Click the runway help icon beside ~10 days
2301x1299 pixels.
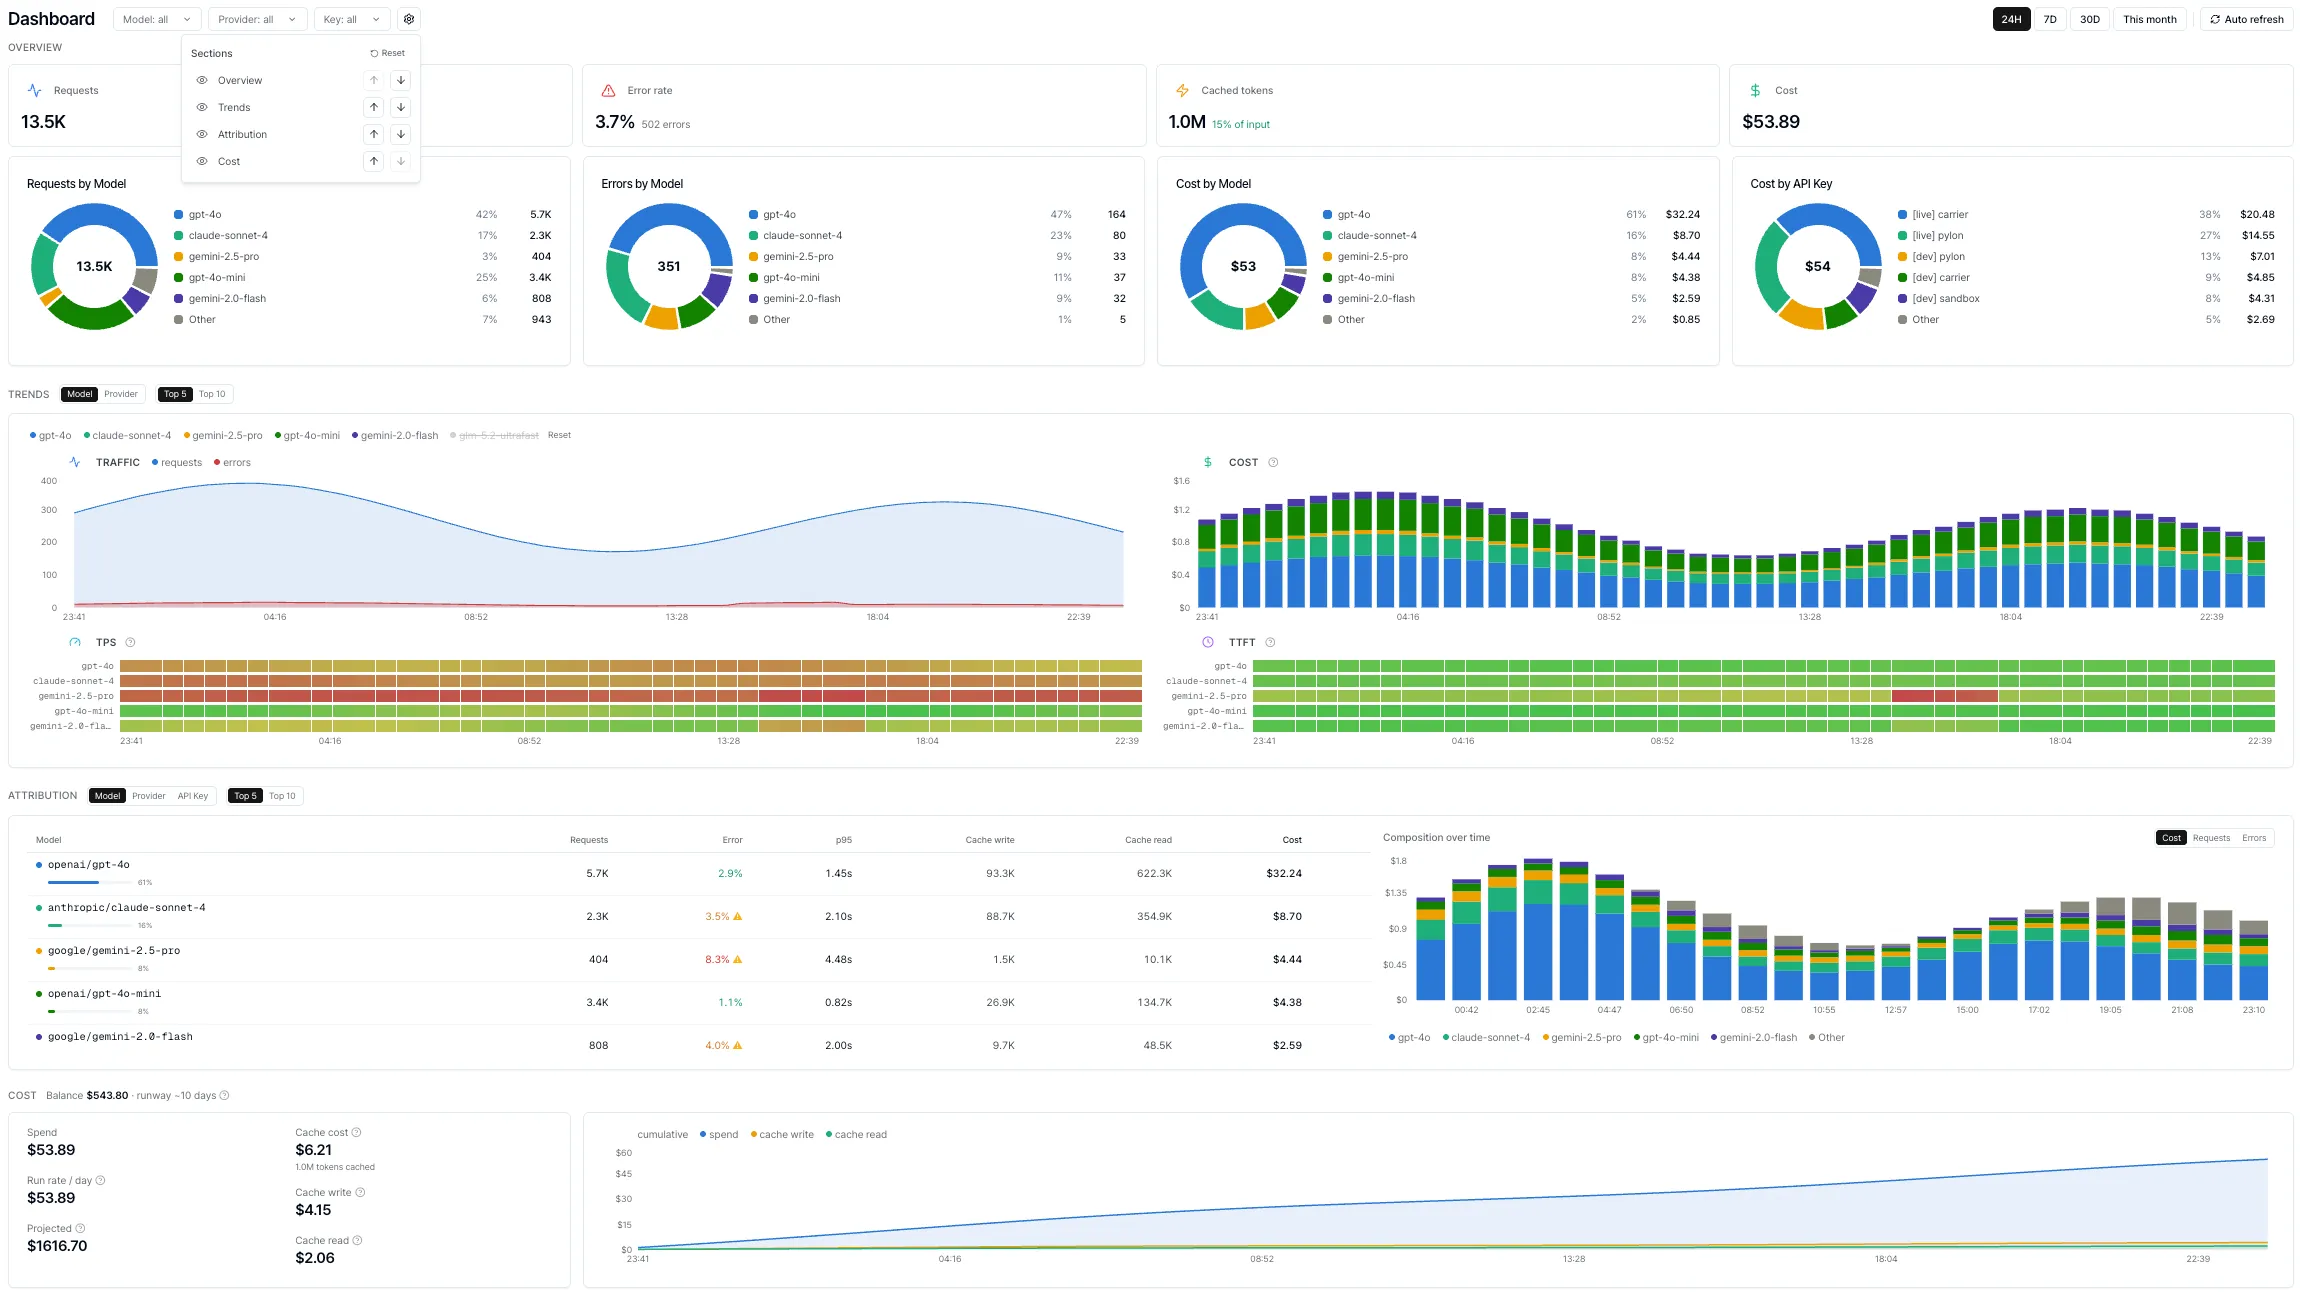pyautogui.click(x=224, y=1095)
